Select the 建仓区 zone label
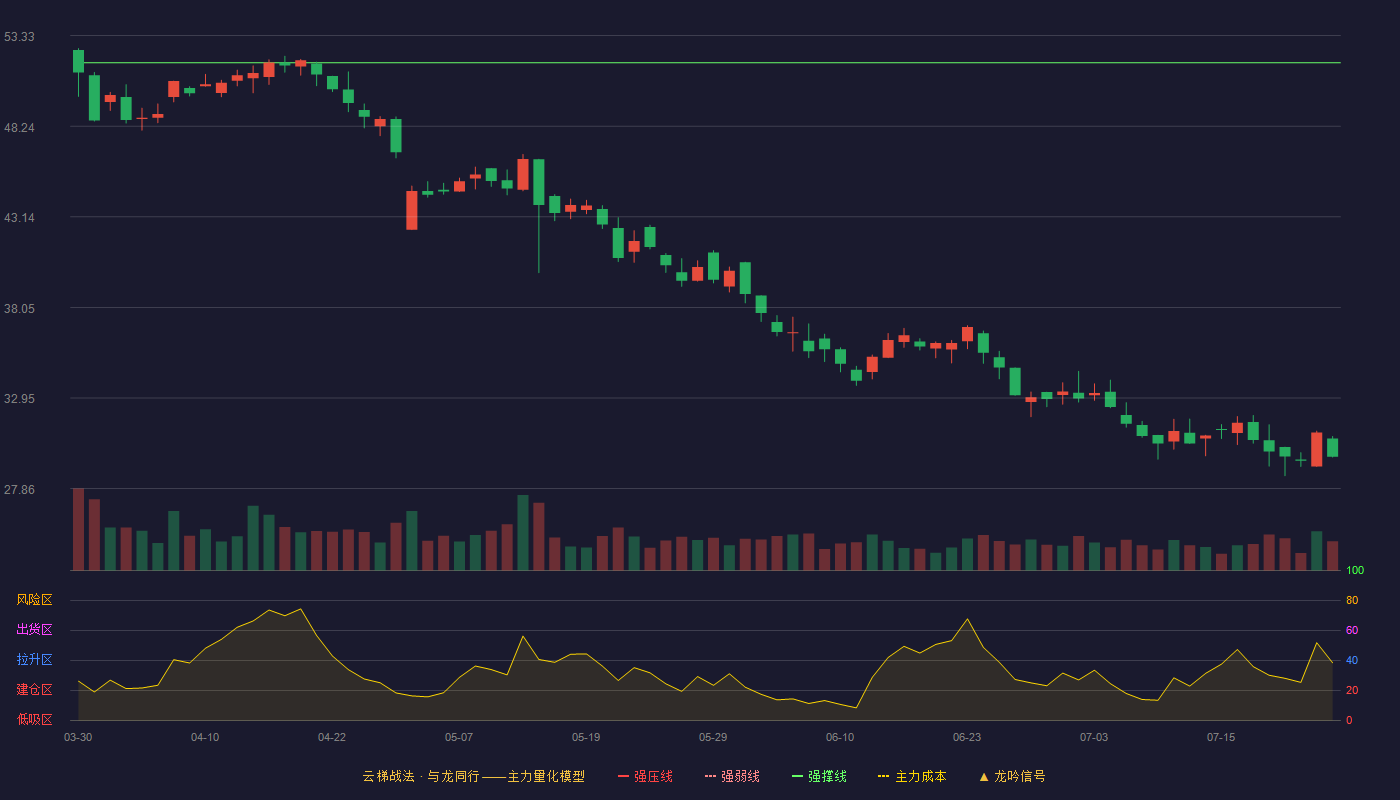1400x800 pixels. pyautogui.click(x=34, y=690)
